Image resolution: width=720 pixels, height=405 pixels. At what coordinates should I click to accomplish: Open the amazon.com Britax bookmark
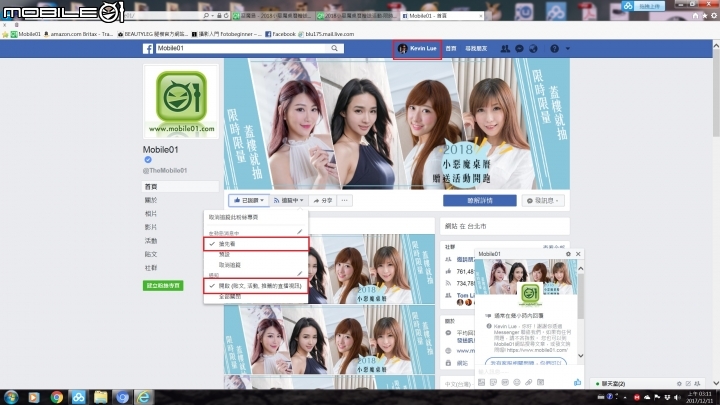coord(78,34)
